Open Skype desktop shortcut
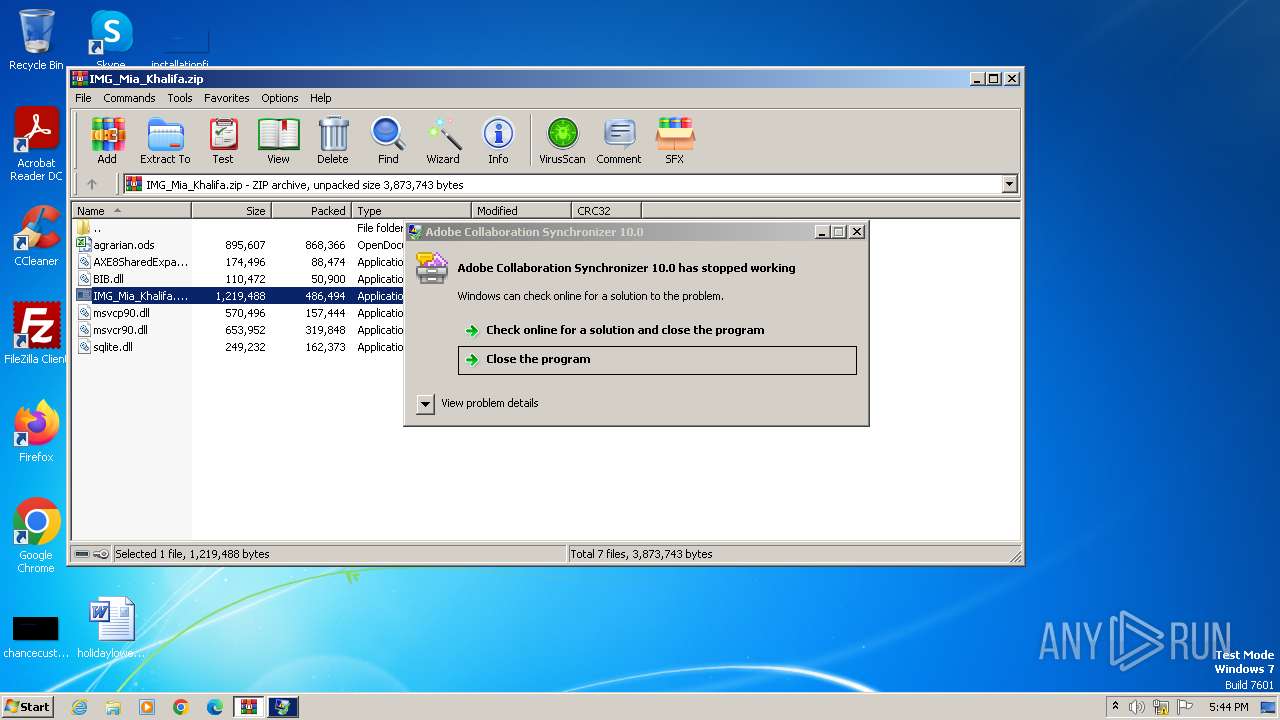Screen dimensions: 1280x720 pos(110,40)
